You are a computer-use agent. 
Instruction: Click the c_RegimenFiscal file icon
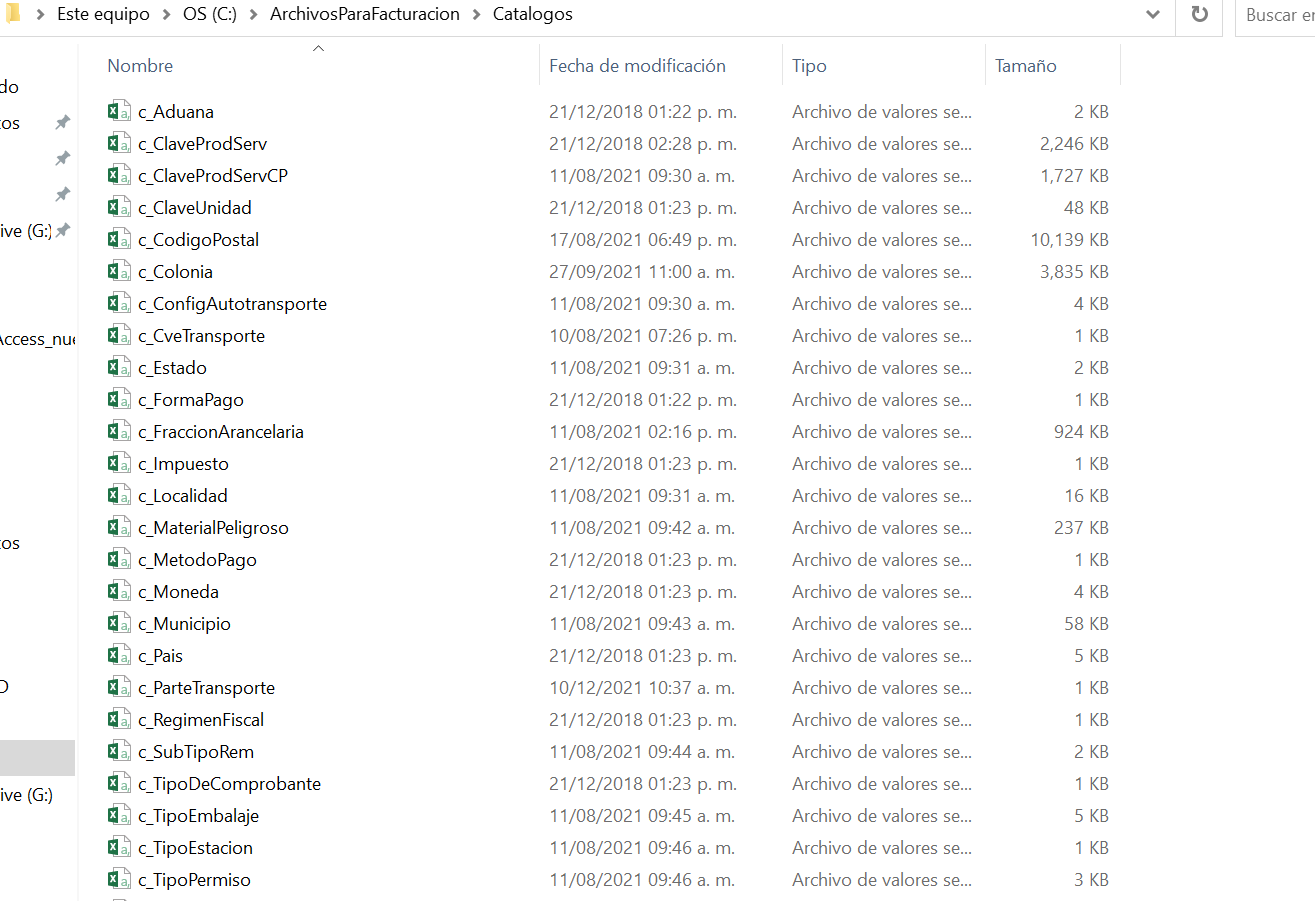point(119,719)
